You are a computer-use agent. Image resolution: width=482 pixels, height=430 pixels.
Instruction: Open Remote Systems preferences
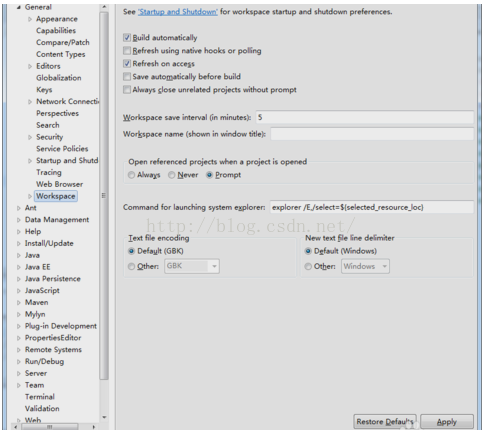(x=53, y=350)
